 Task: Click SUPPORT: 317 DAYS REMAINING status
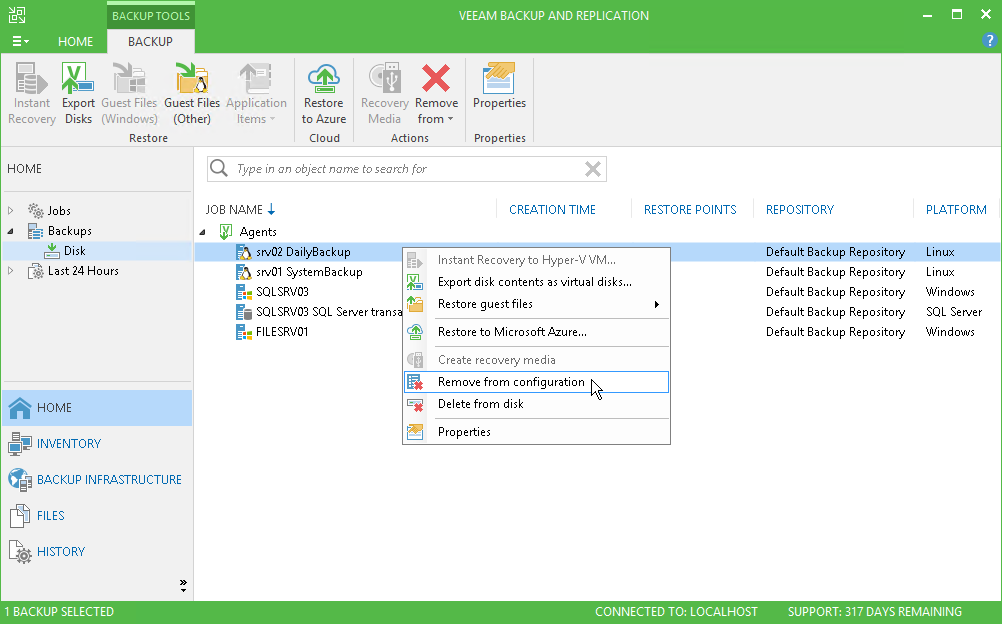click(874, 612)
